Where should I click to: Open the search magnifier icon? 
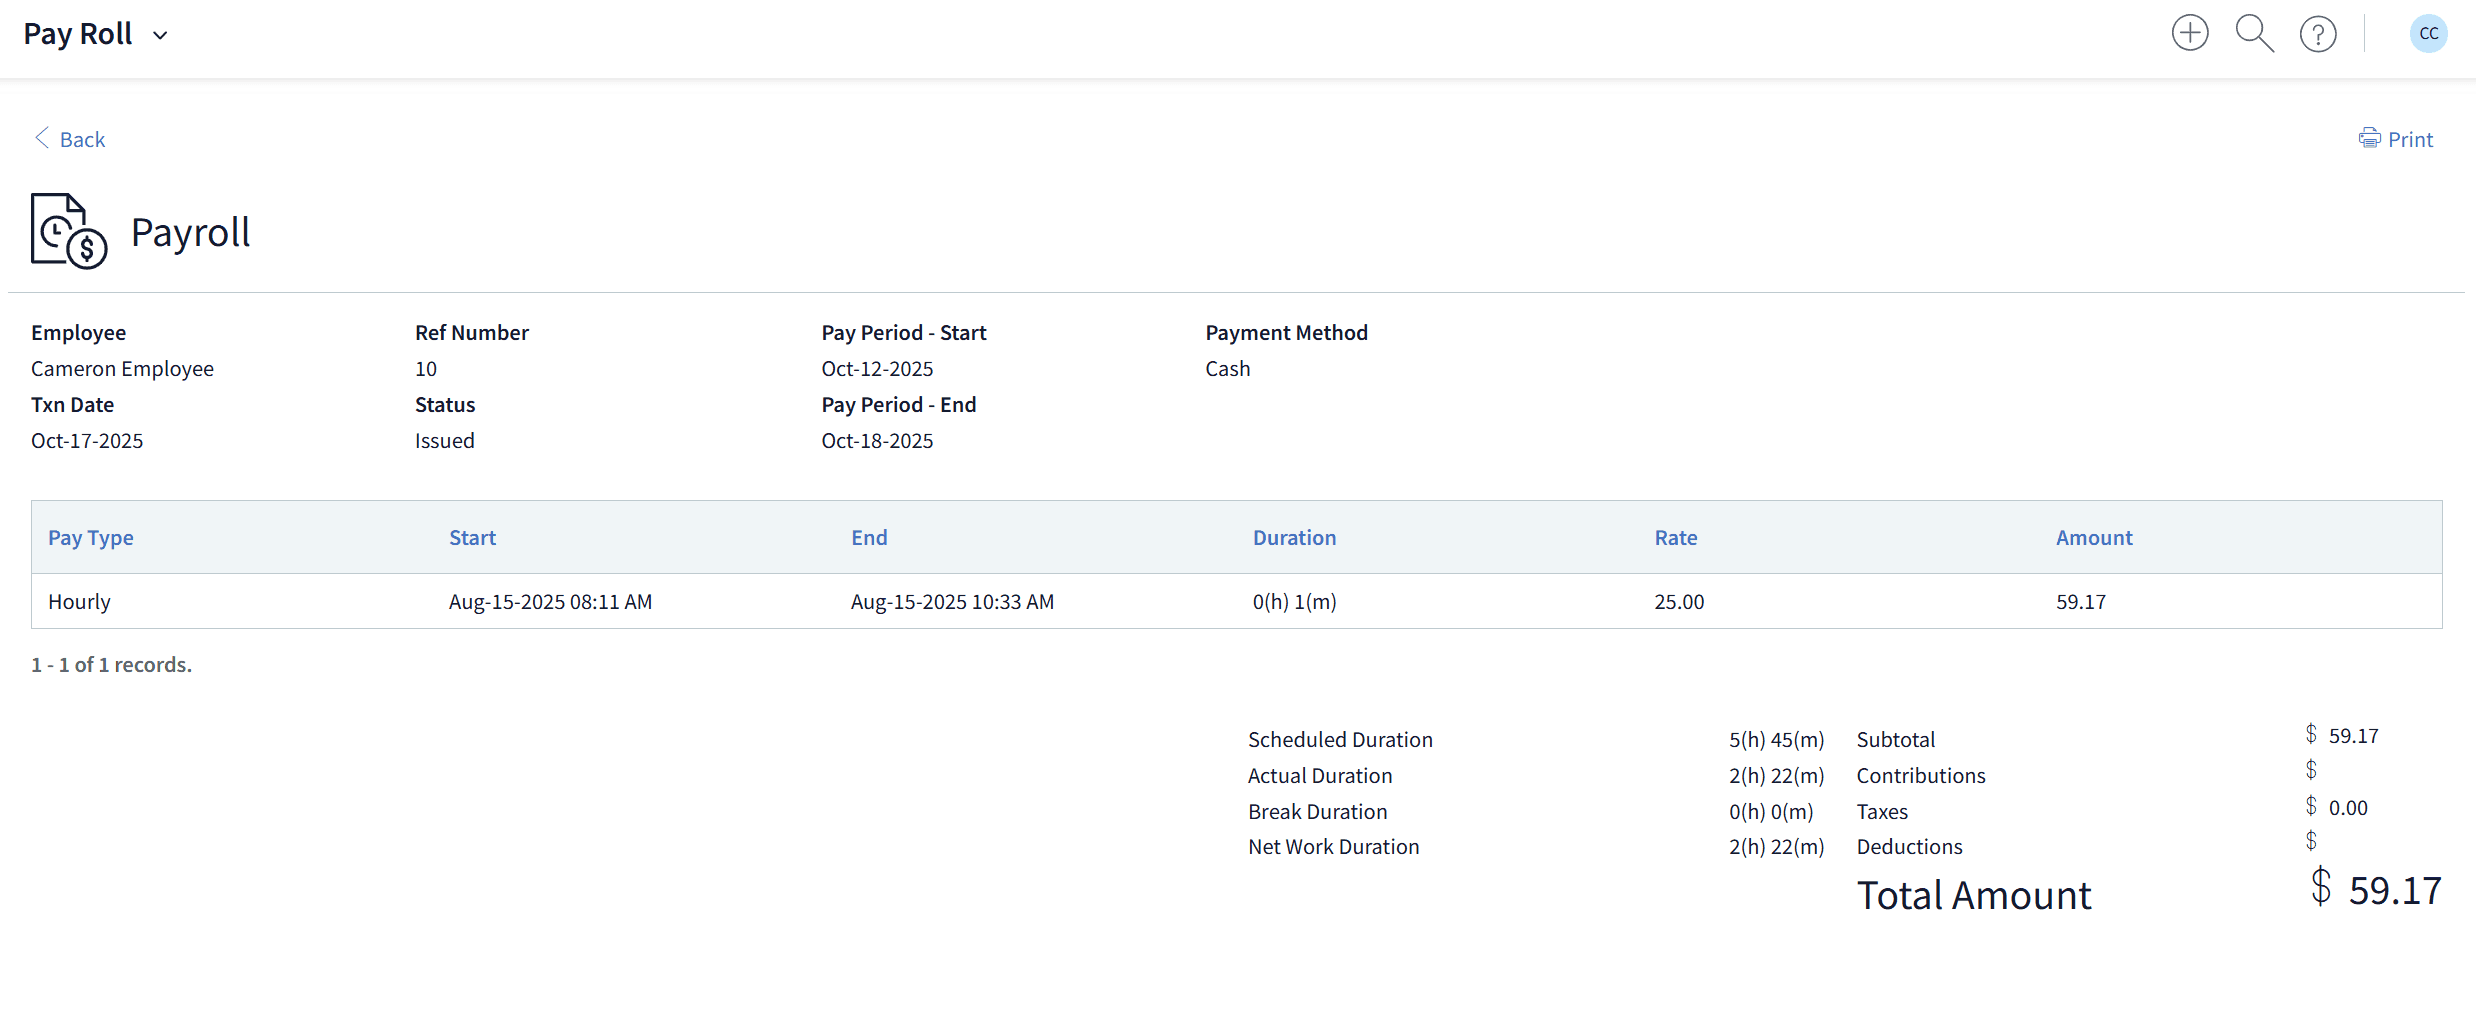[2254, 33]
